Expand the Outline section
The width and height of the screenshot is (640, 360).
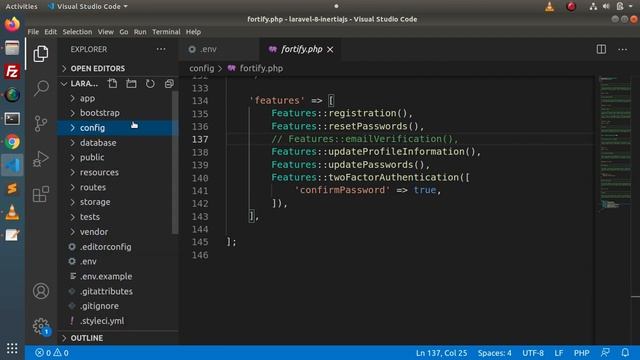[x=118, y=338]
